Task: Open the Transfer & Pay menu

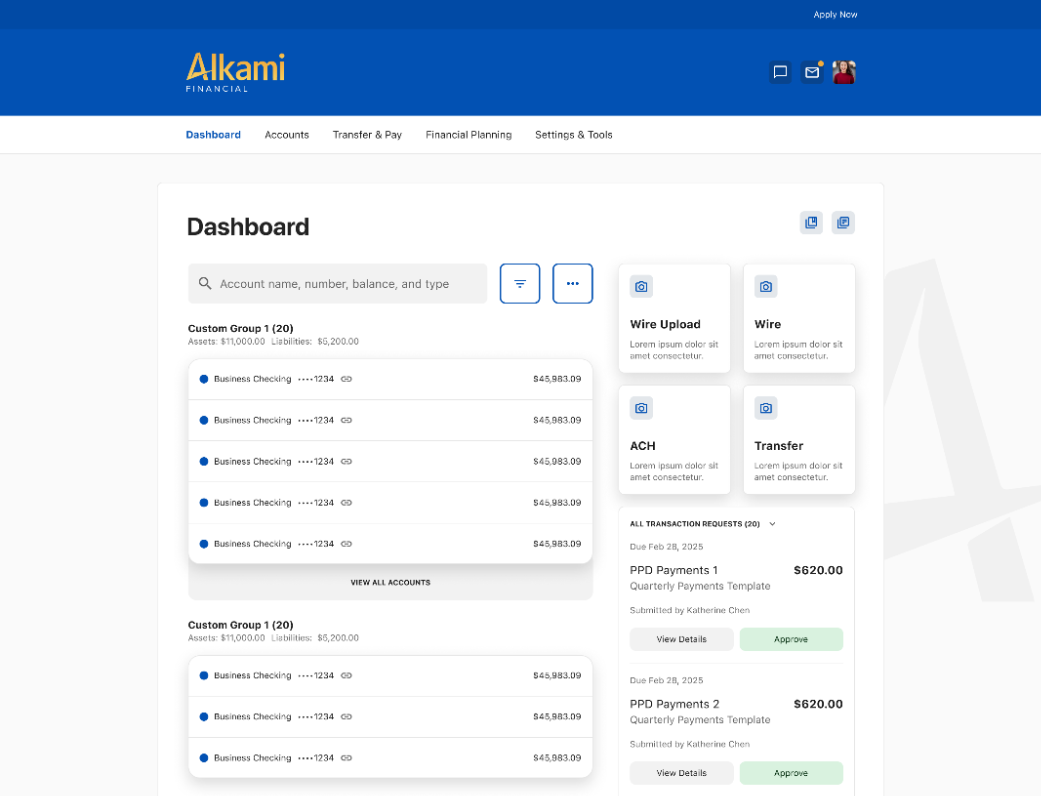Action: pyautogui.click(x=367, y=135)
